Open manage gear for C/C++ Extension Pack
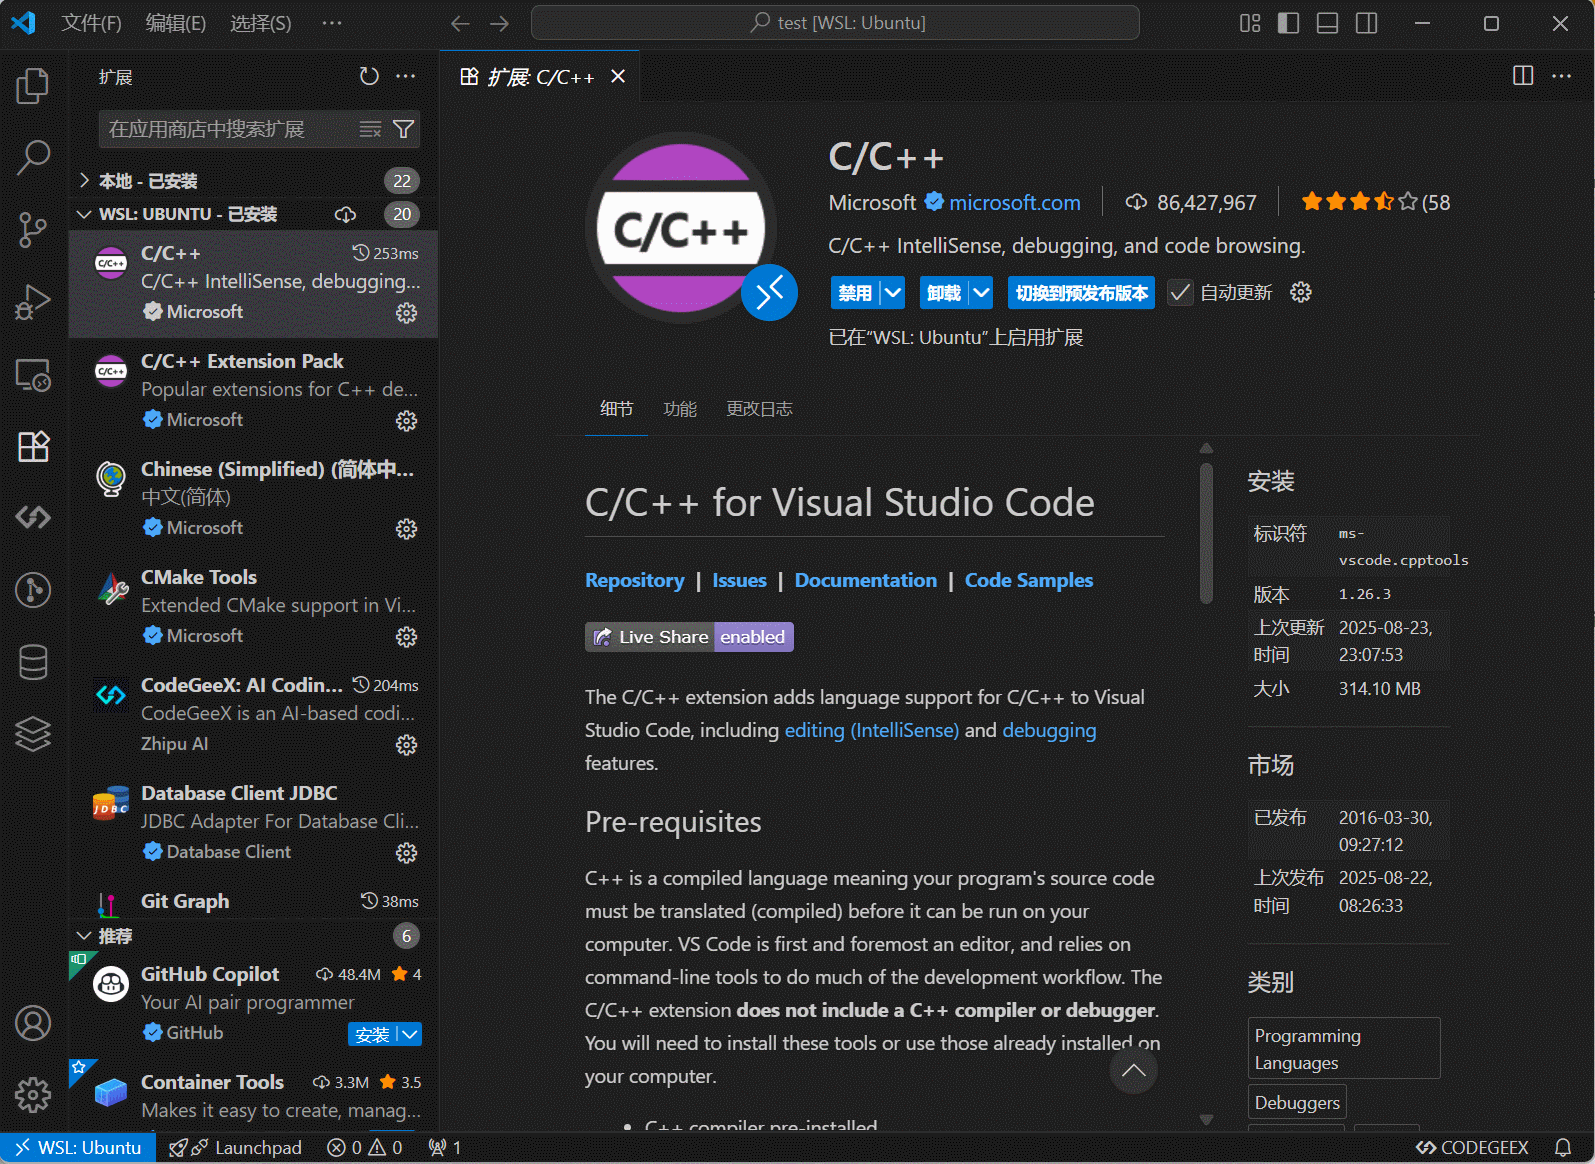1595x1164 pixels. [x=406, y=421]
